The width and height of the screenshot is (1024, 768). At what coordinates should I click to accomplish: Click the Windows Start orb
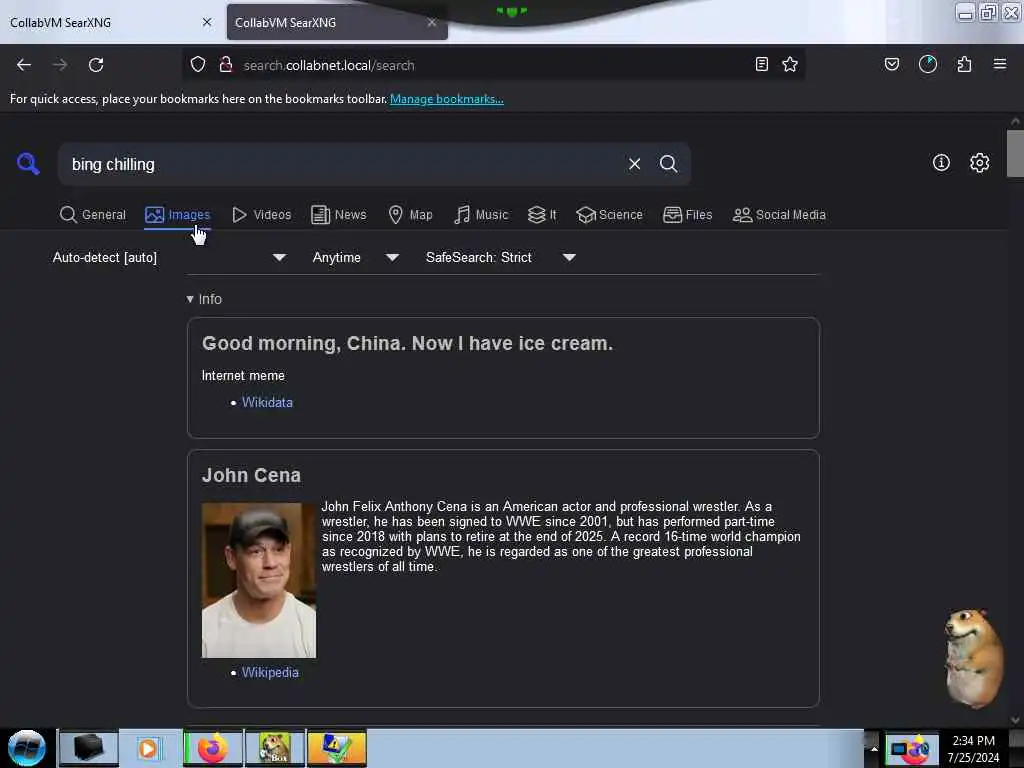(27, 748)
